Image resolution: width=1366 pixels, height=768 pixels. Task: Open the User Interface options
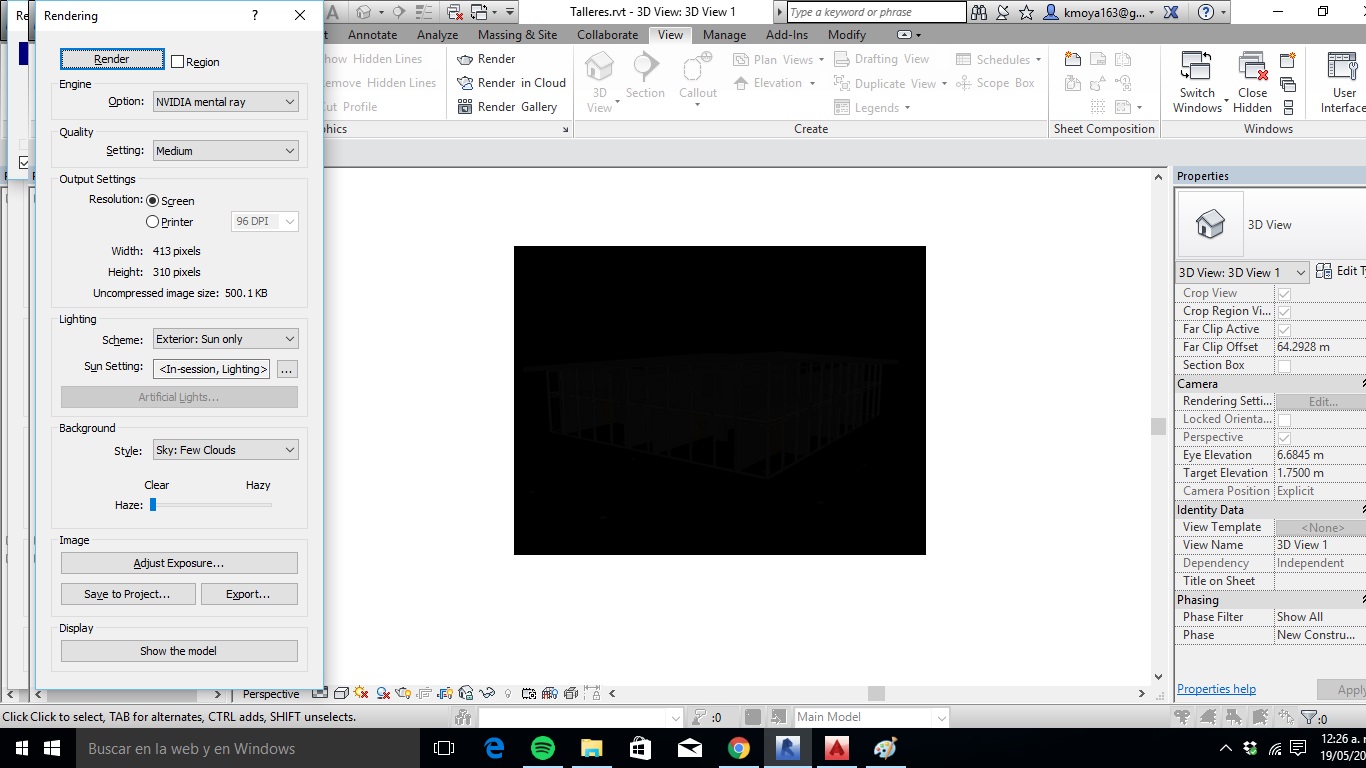[x=1342, y=70]
